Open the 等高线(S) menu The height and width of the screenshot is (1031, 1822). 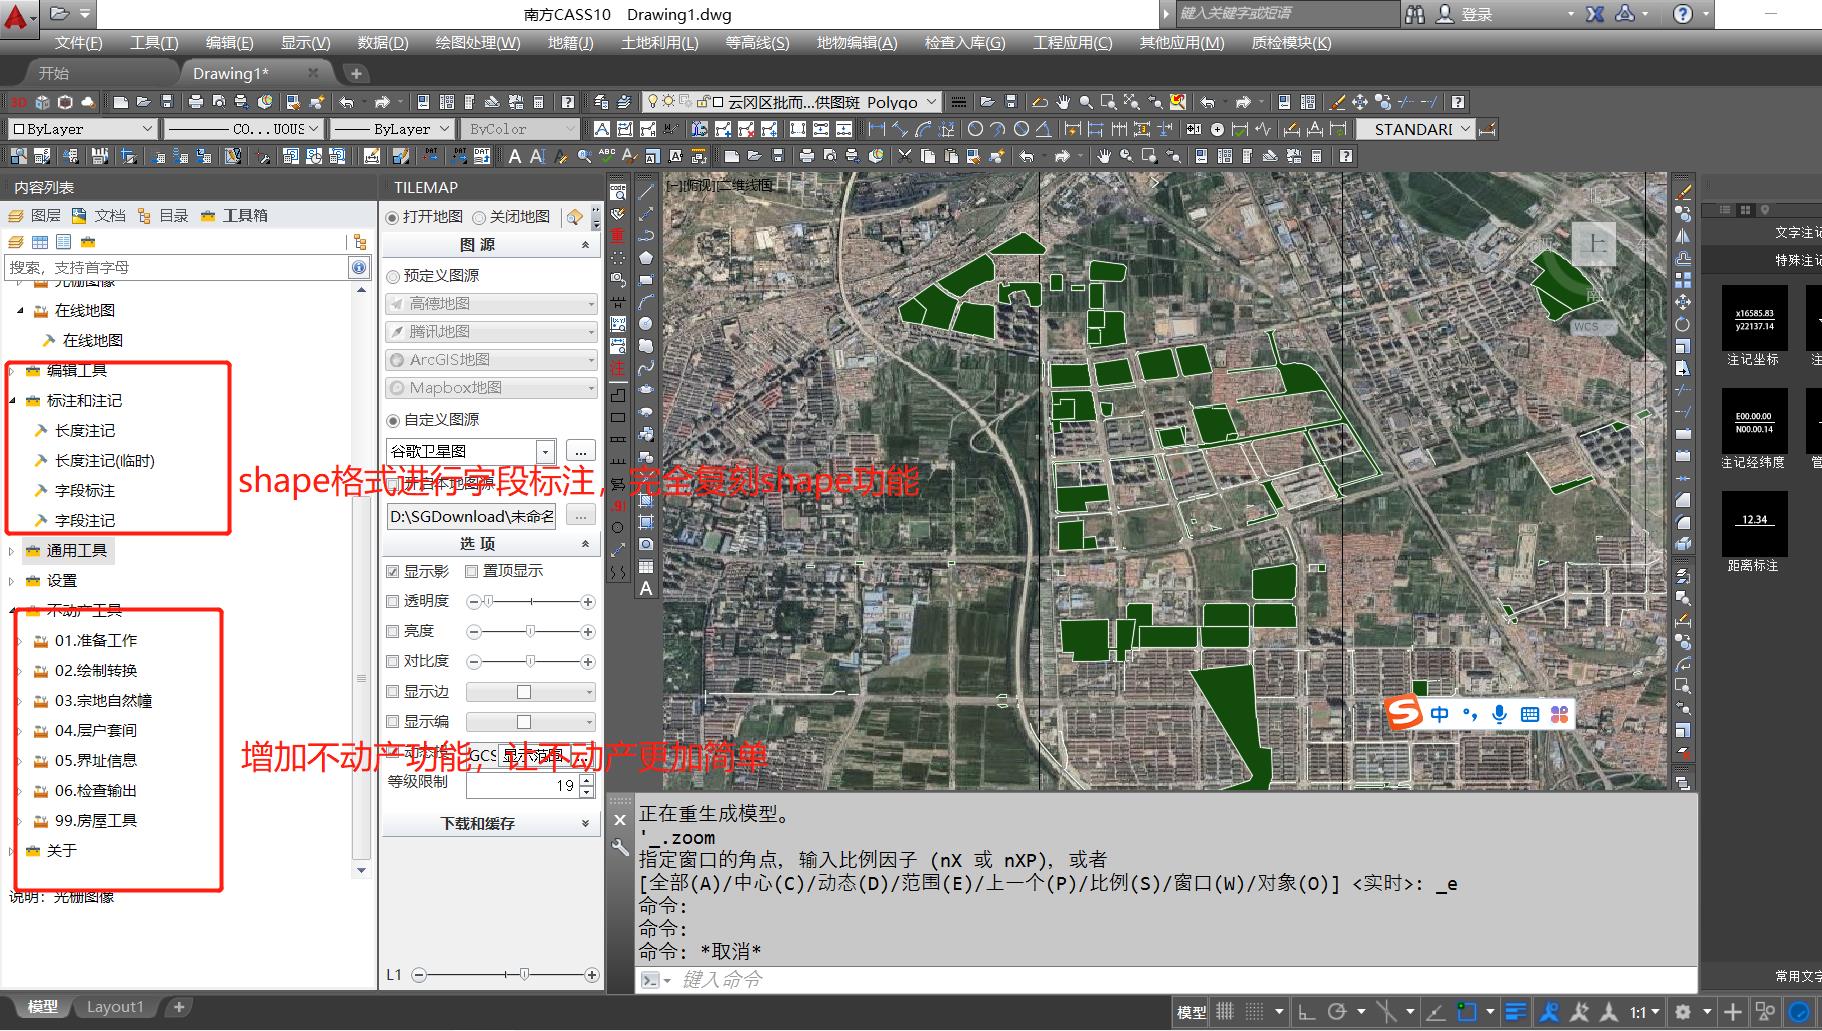coord(757,42)
